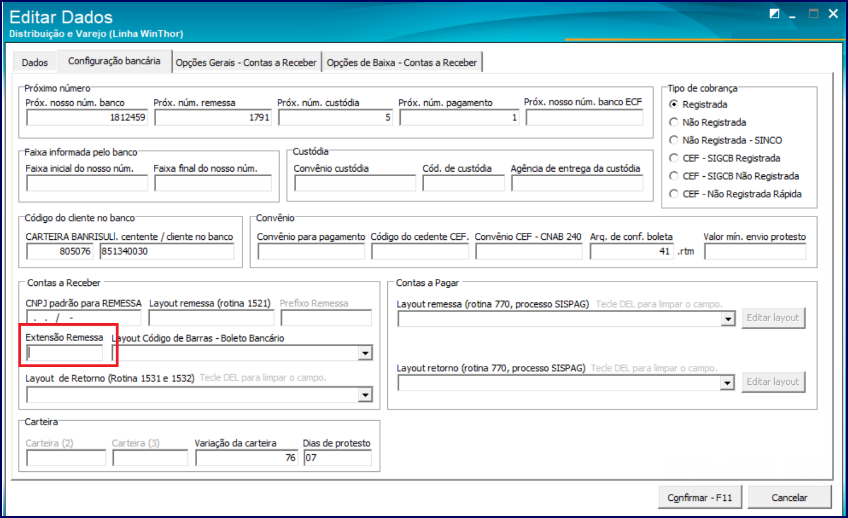This screenshot has height=518, width=848.
Task: Click Faixa inicial do nosso núm. field
Action: click(x=87, y=183)
